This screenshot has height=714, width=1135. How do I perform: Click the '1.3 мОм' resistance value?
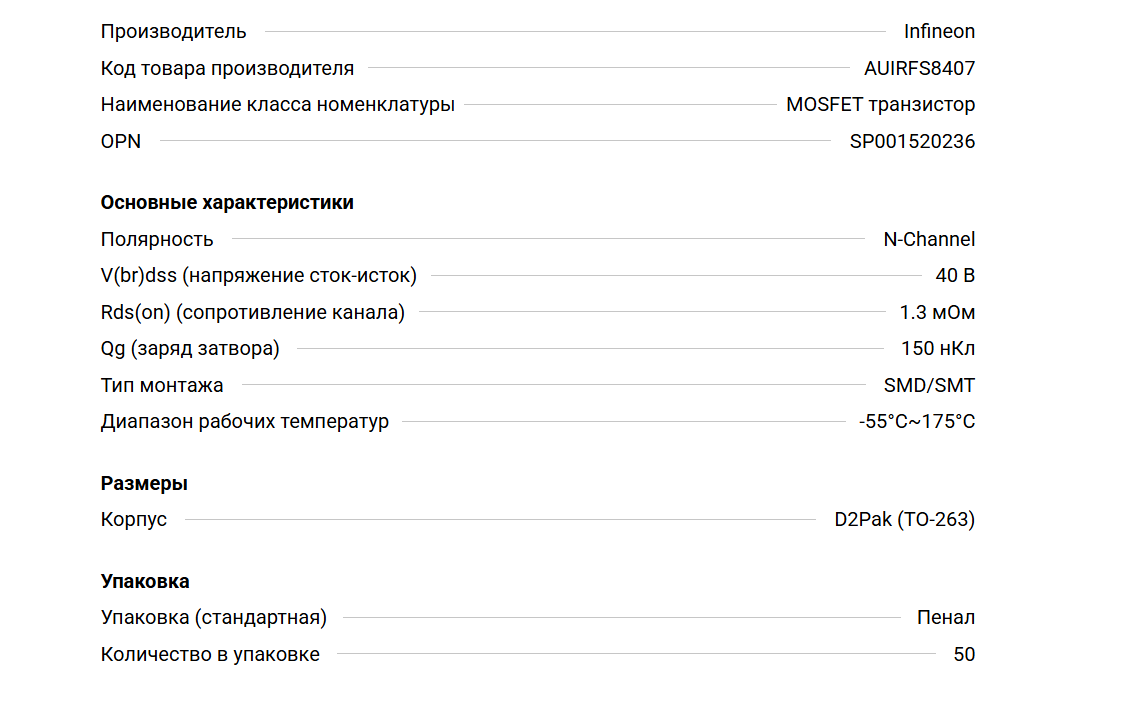[937, 313]
